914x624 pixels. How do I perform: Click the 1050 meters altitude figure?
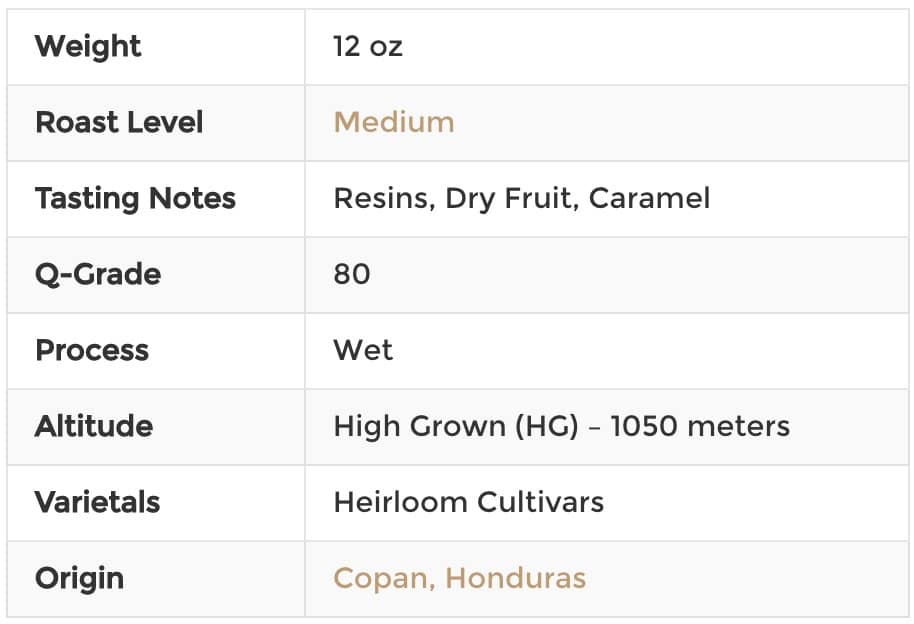pyautogui.click(x=700, y=426)
